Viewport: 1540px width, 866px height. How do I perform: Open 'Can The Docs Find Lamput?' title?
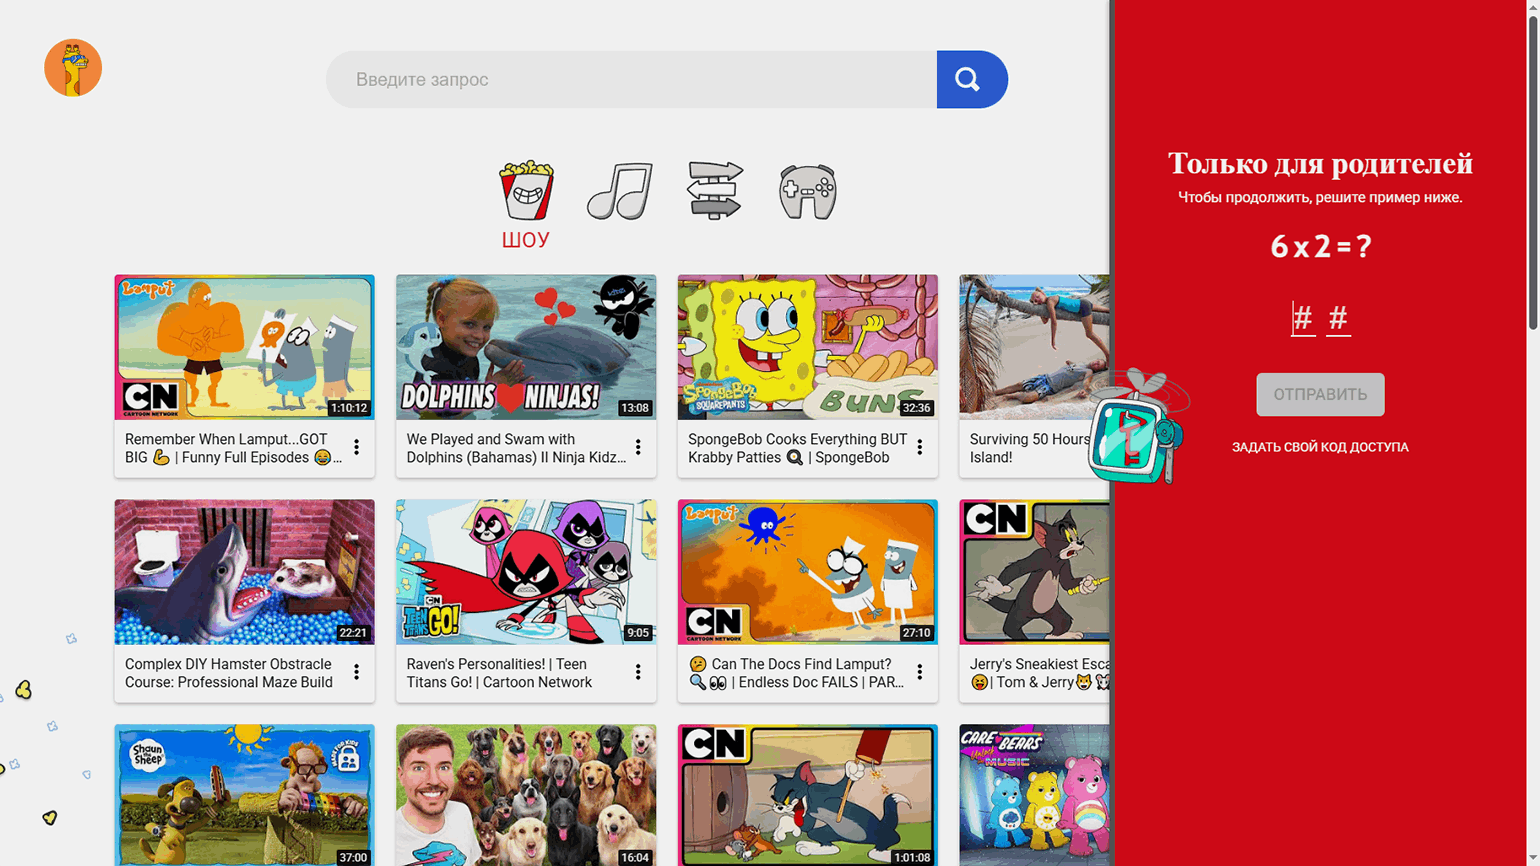(x=796, y=673)
